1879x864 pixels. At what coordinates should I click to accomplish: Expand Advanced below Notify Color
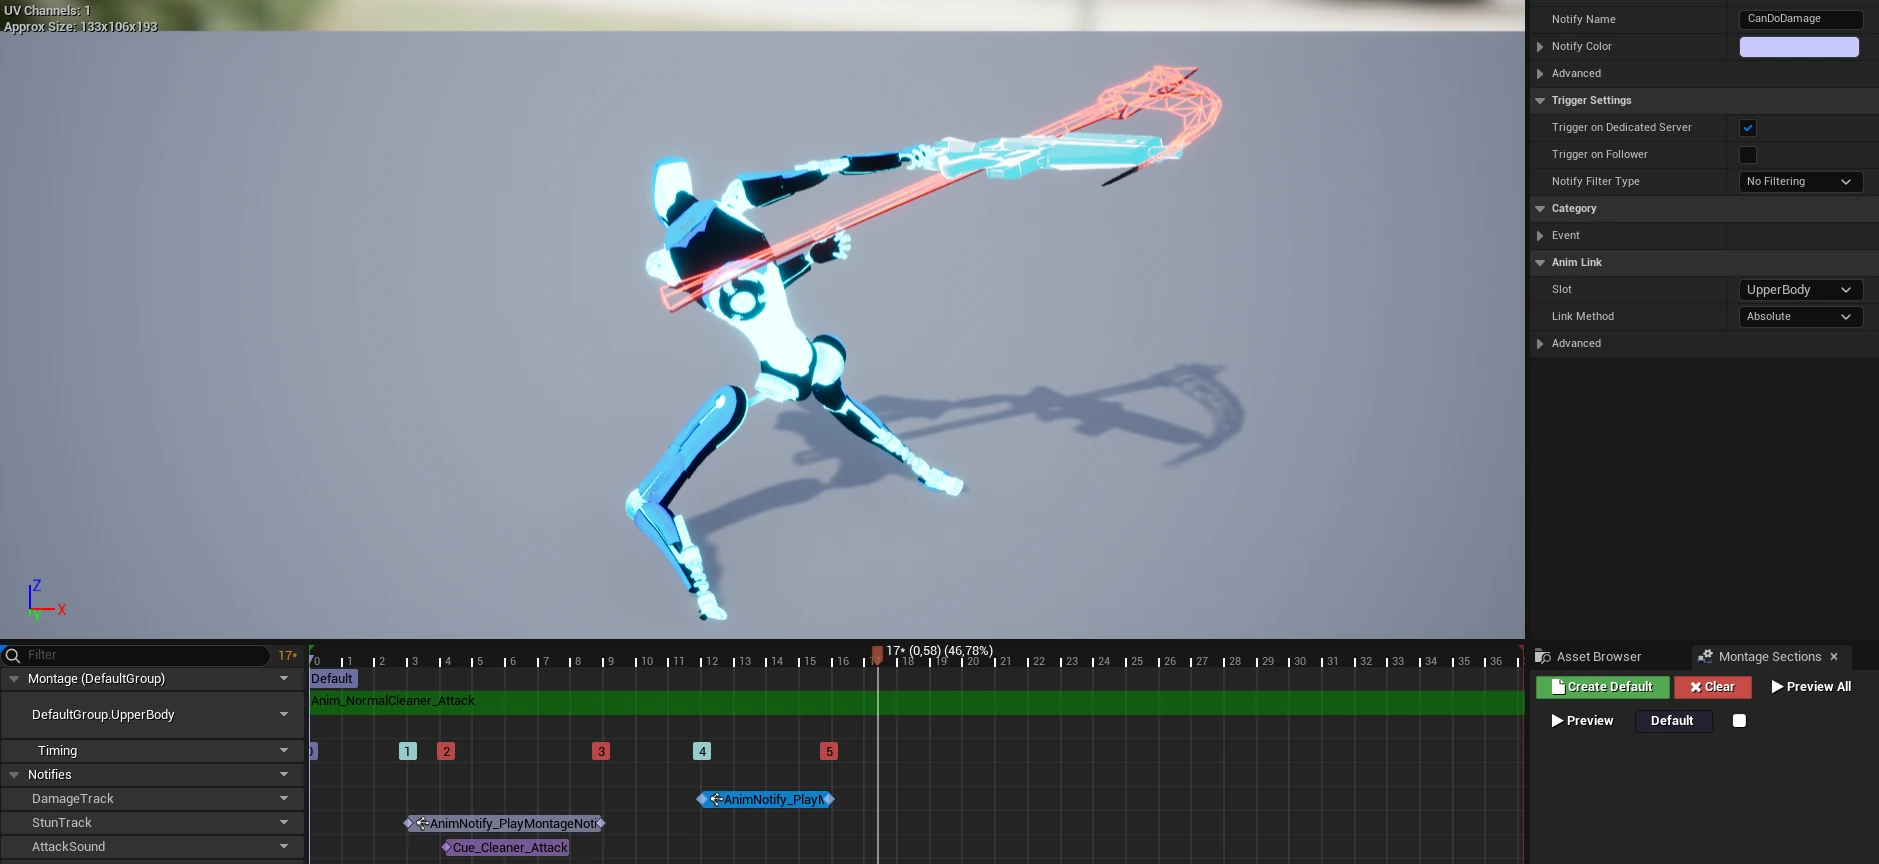pos(1540,74)
